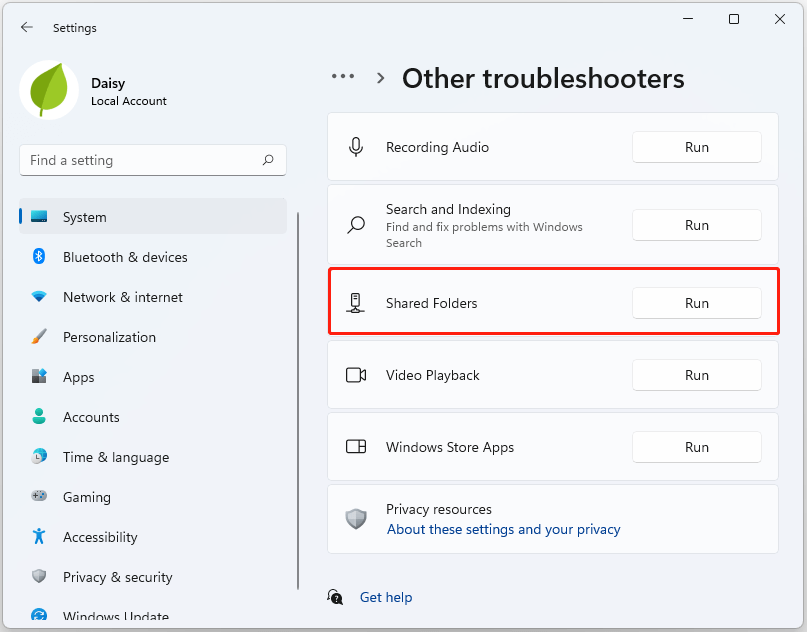
Task: Click the Privacy & security shield icon
Action: click(39, 577)
